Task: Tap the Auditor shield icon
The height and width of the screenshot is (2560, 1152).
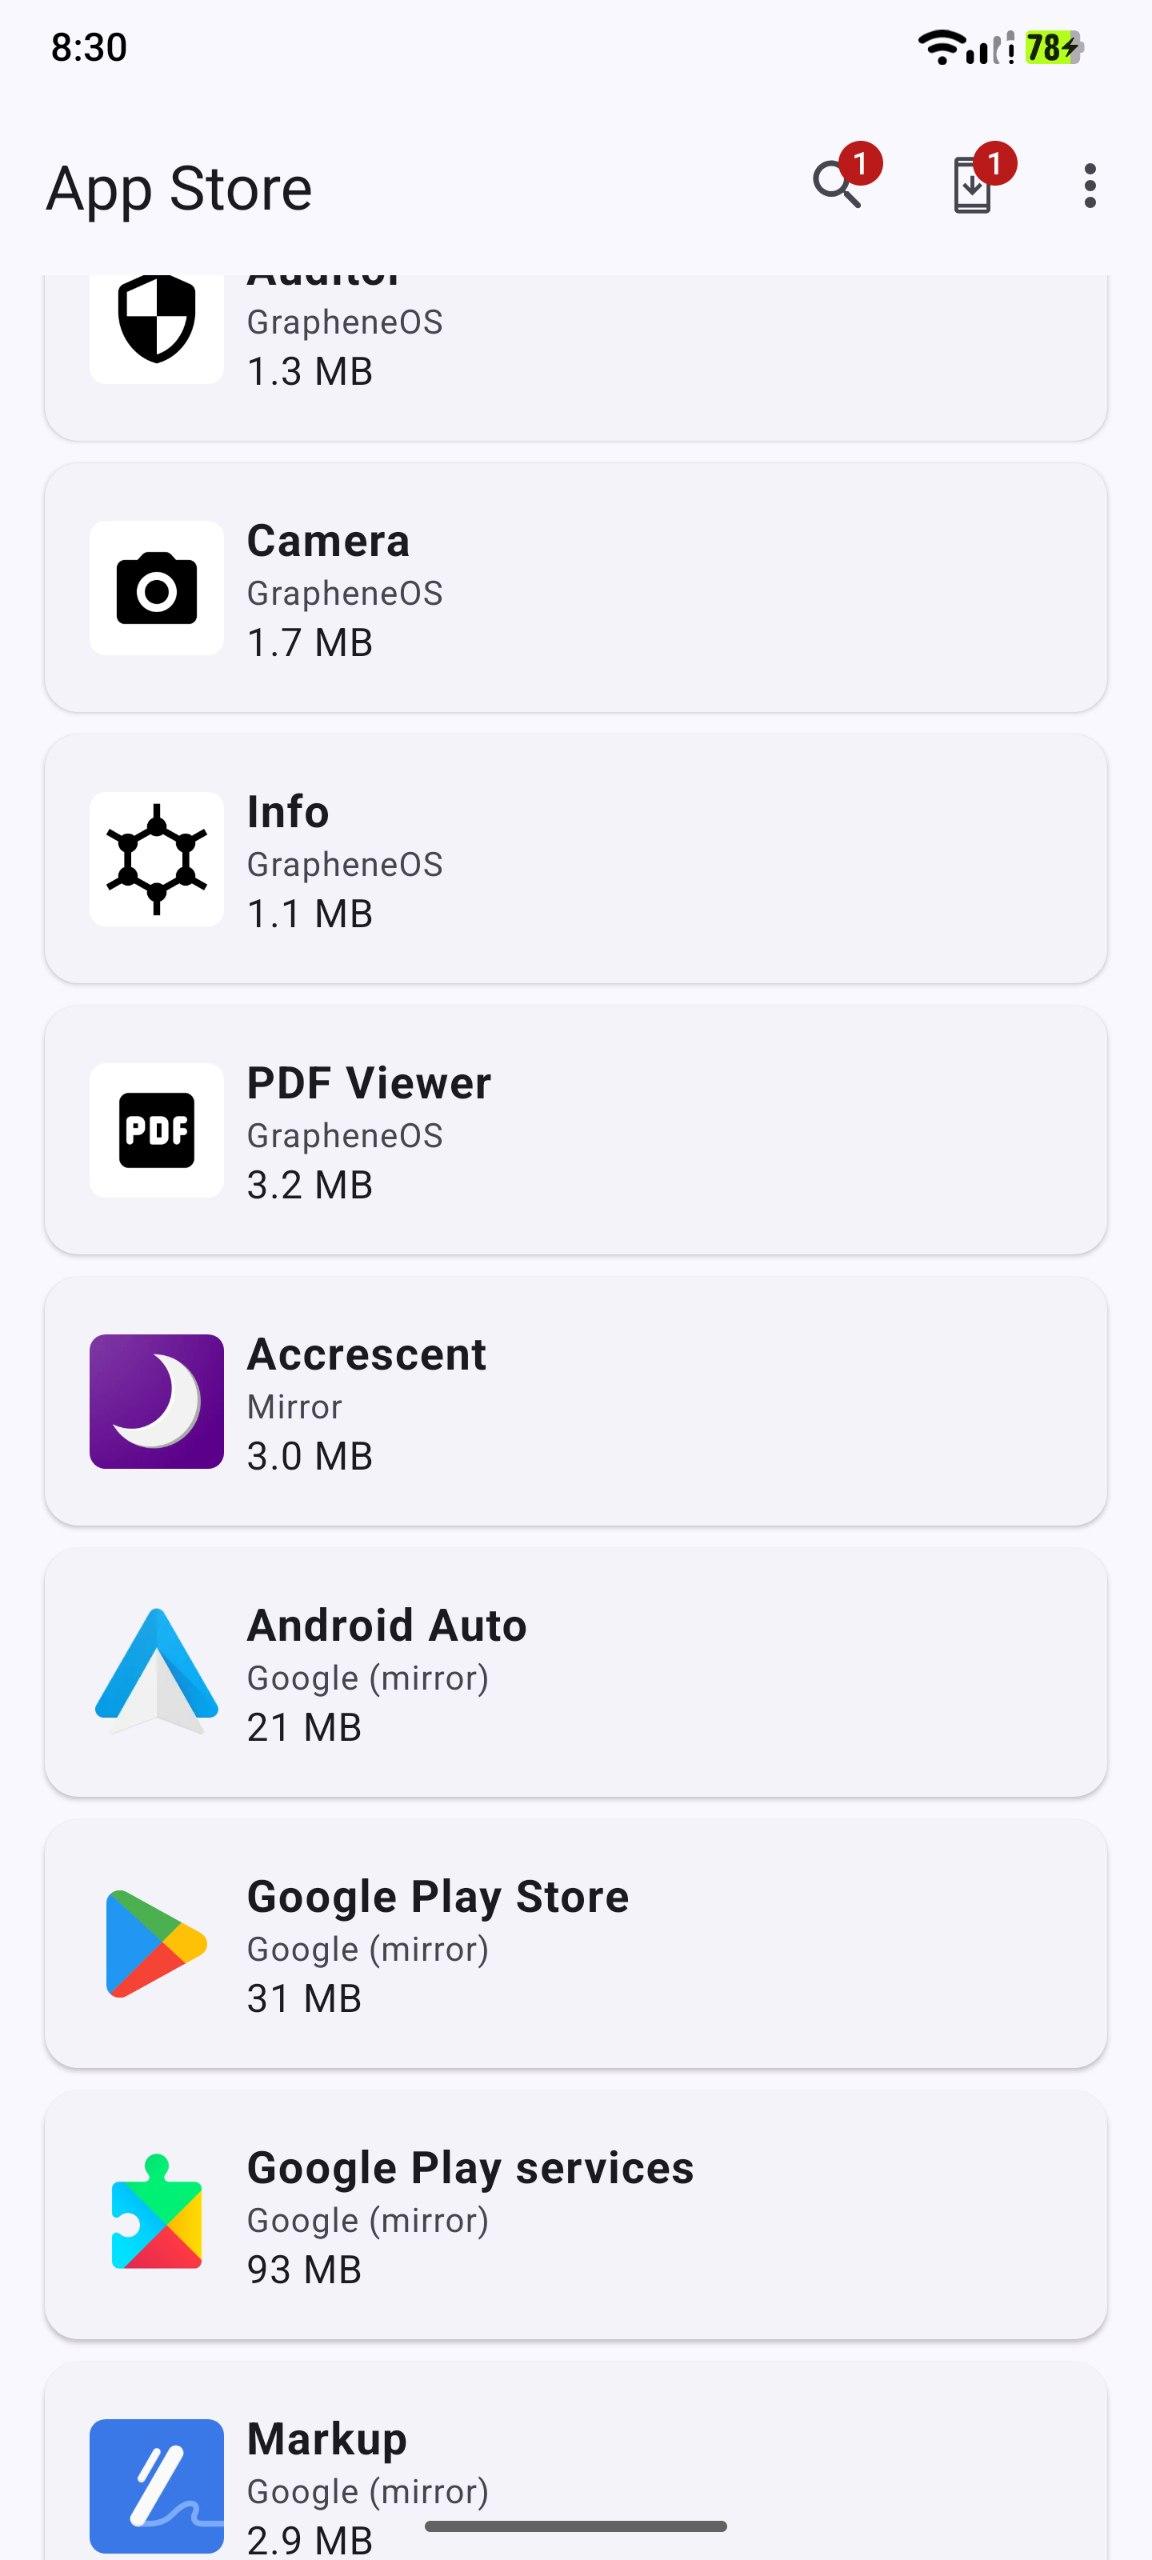Action: click(157, 320)
